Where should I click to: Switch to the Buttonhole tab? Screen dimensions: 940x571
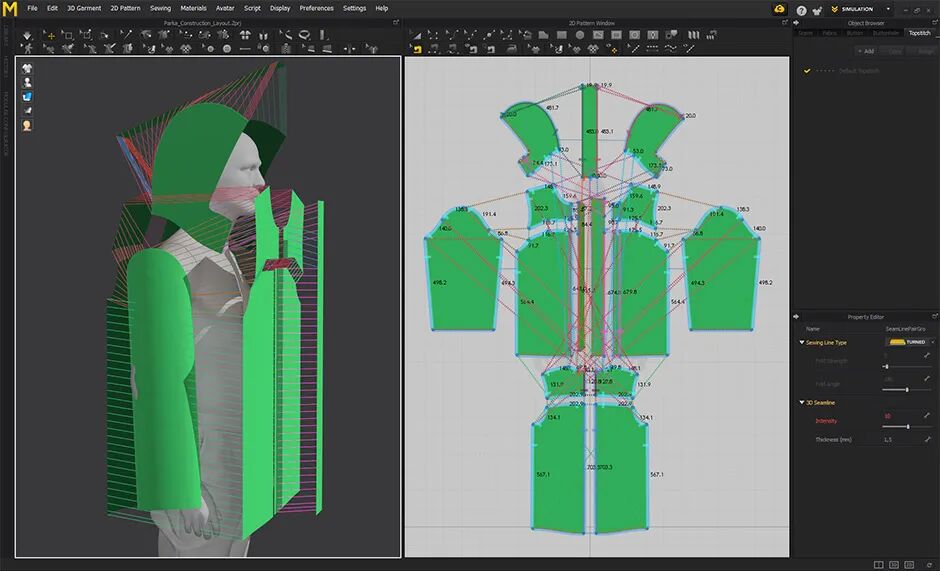point(885,33)
